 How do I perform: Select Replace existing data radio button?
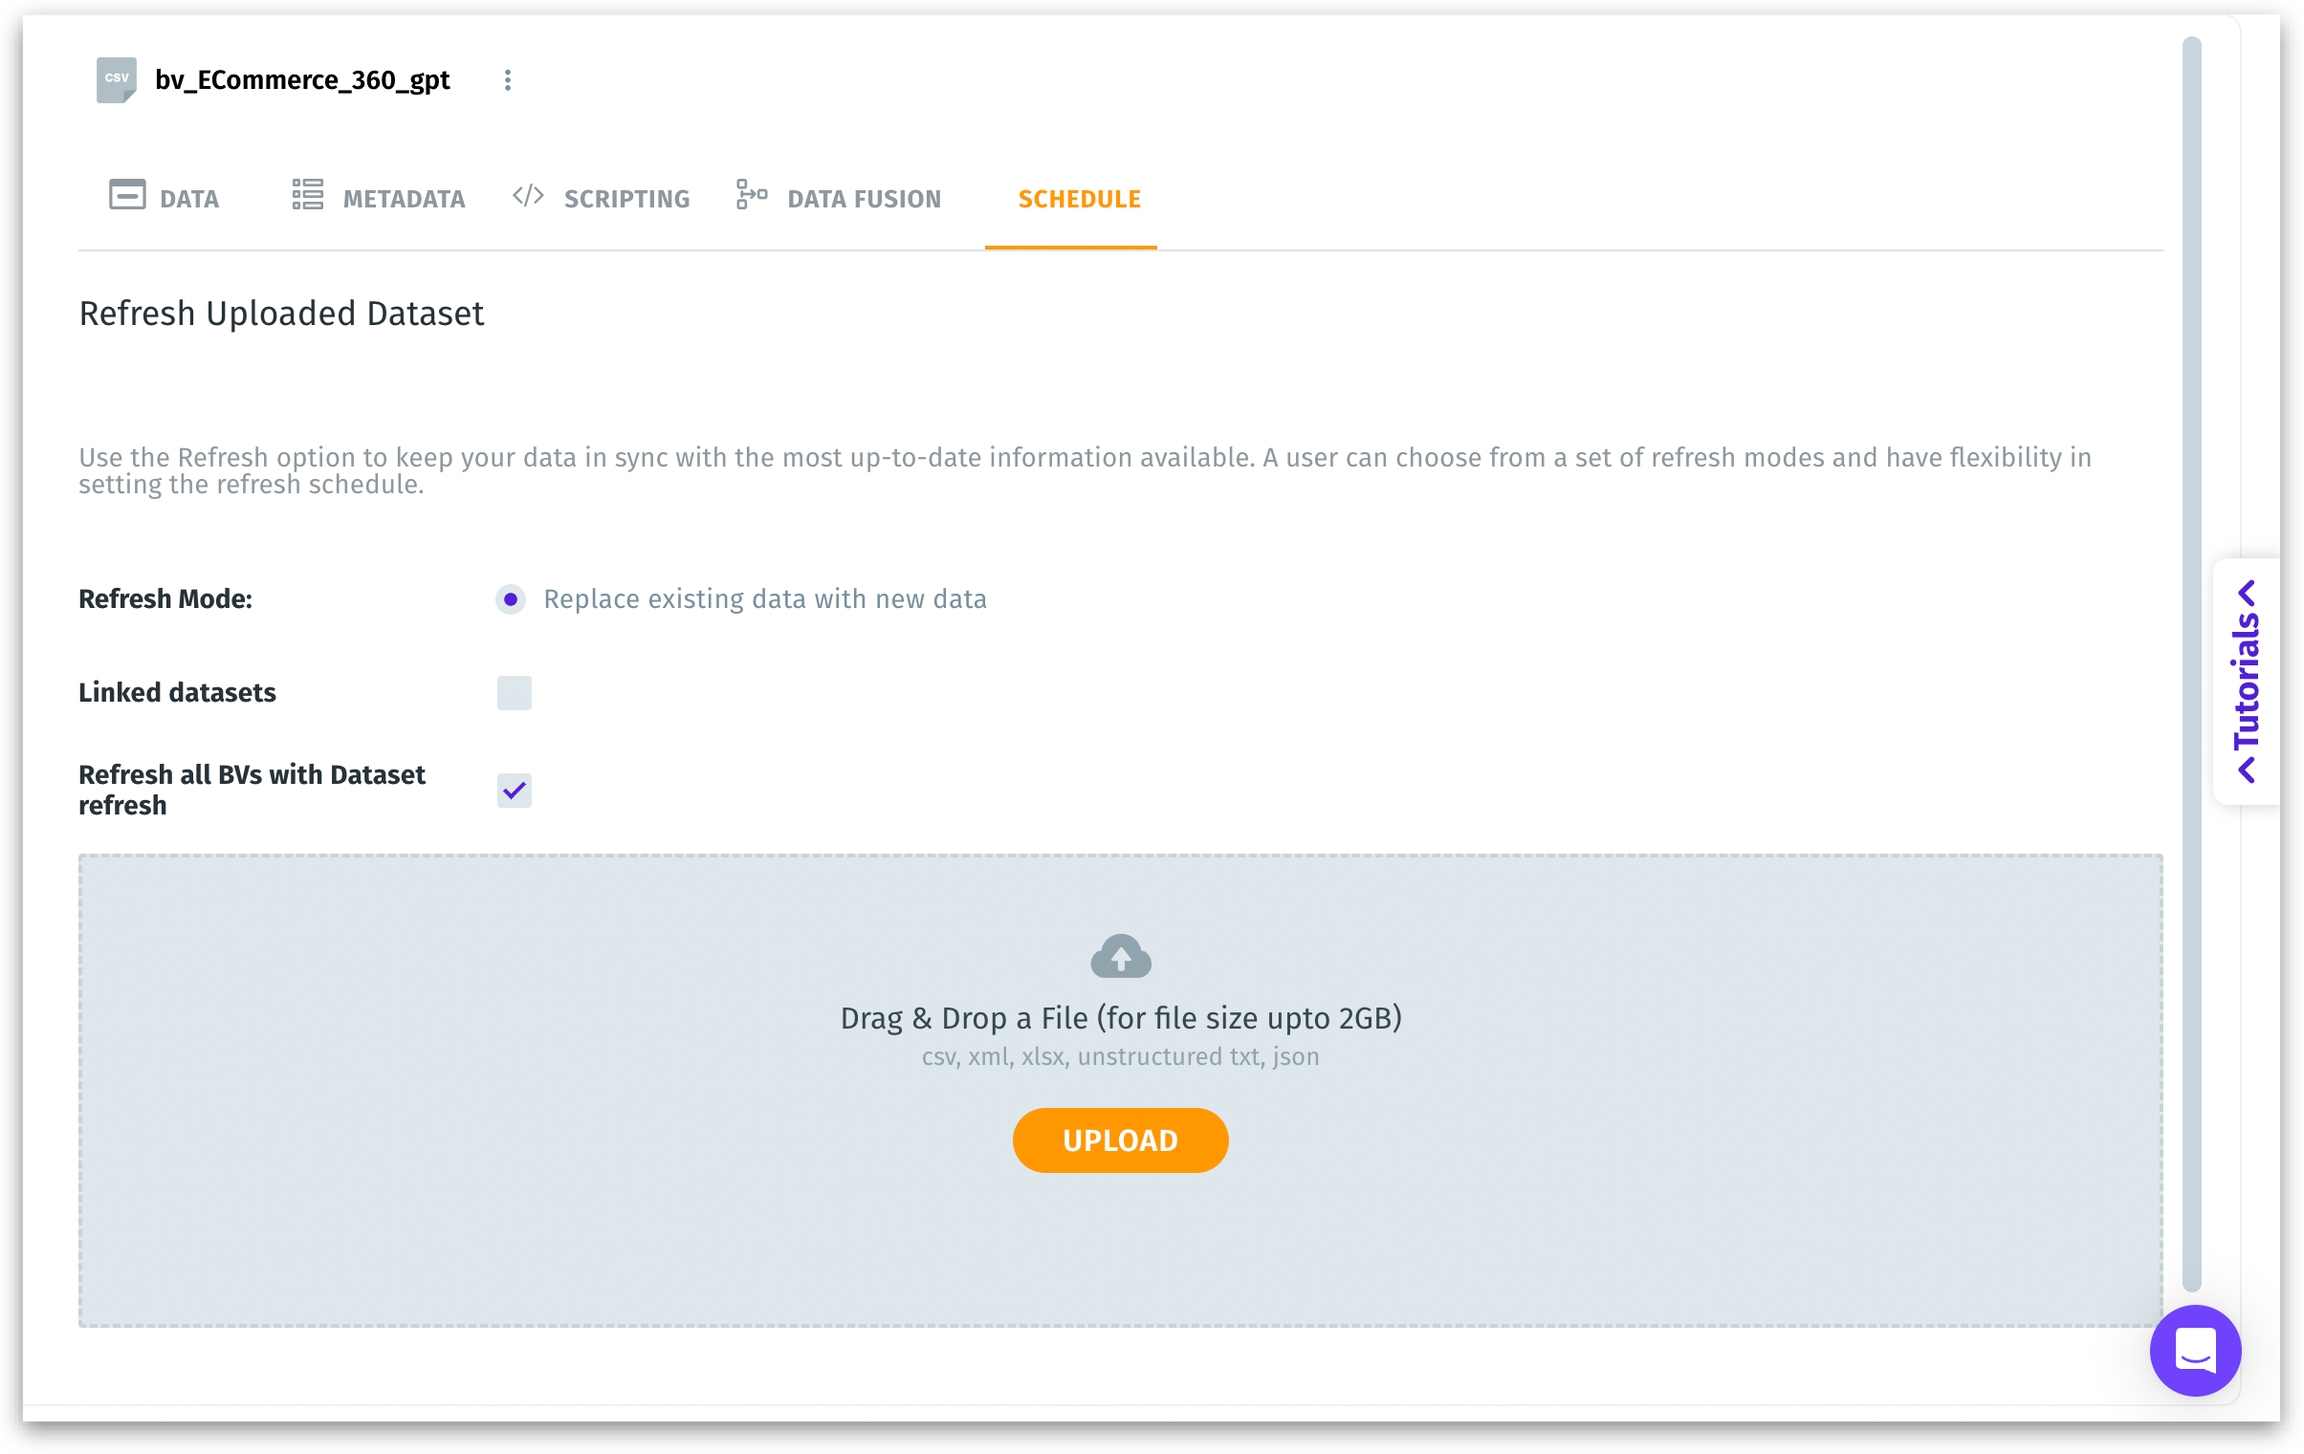(511, 599)
